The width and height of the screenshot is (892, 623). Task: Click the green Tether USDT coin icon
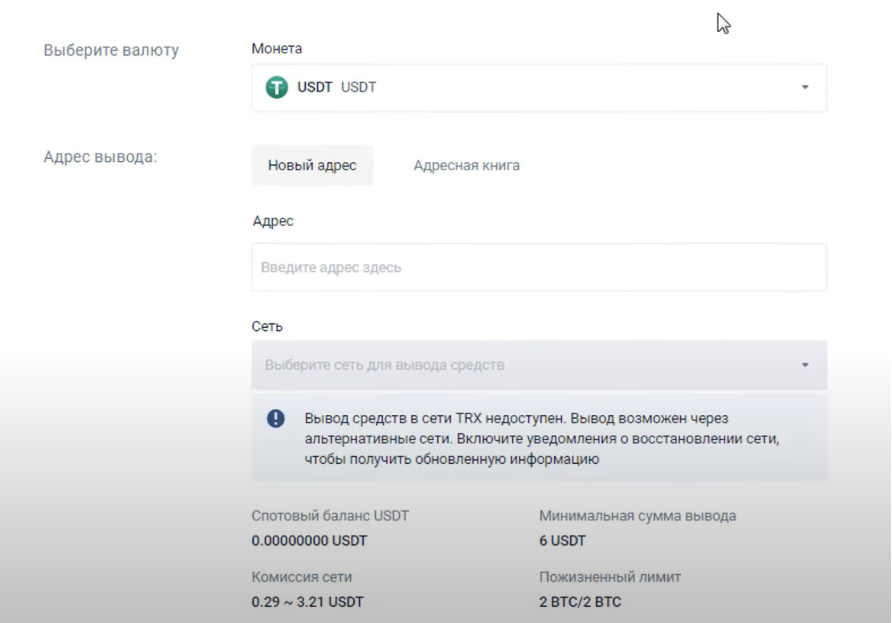coord(277,88)
